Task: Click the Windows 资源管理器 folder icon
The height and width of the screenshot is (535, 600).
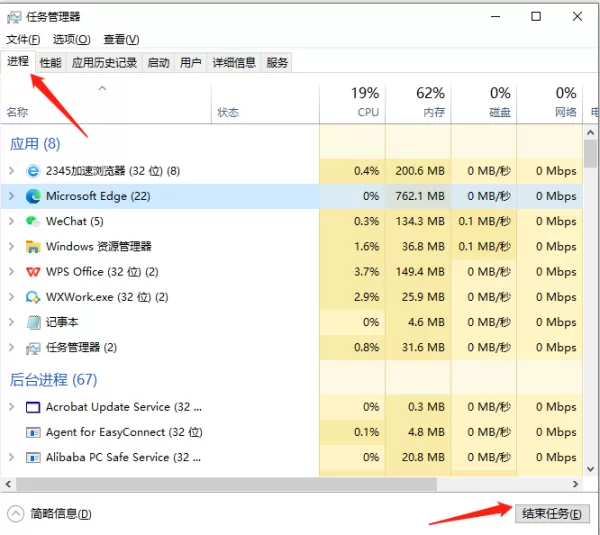Action: [x=33, y=247]
